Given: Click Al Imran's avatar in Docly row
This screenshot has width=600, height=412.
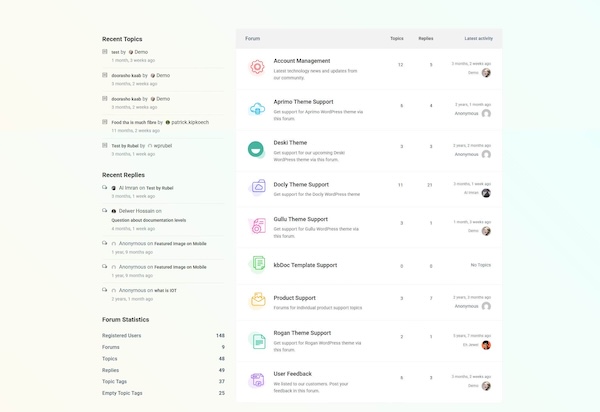Looking at the screenshot, I should 486,193.
